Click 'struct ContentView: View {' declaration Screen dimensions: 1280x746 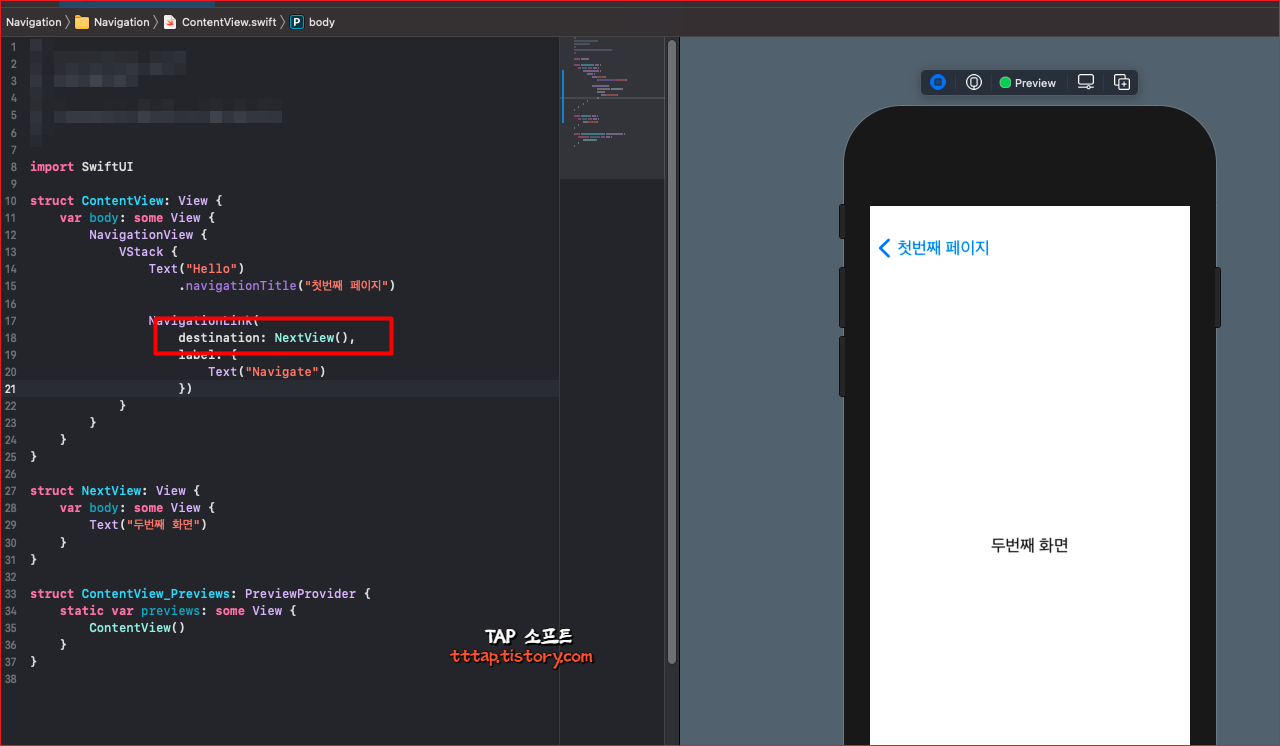[126, 201]
